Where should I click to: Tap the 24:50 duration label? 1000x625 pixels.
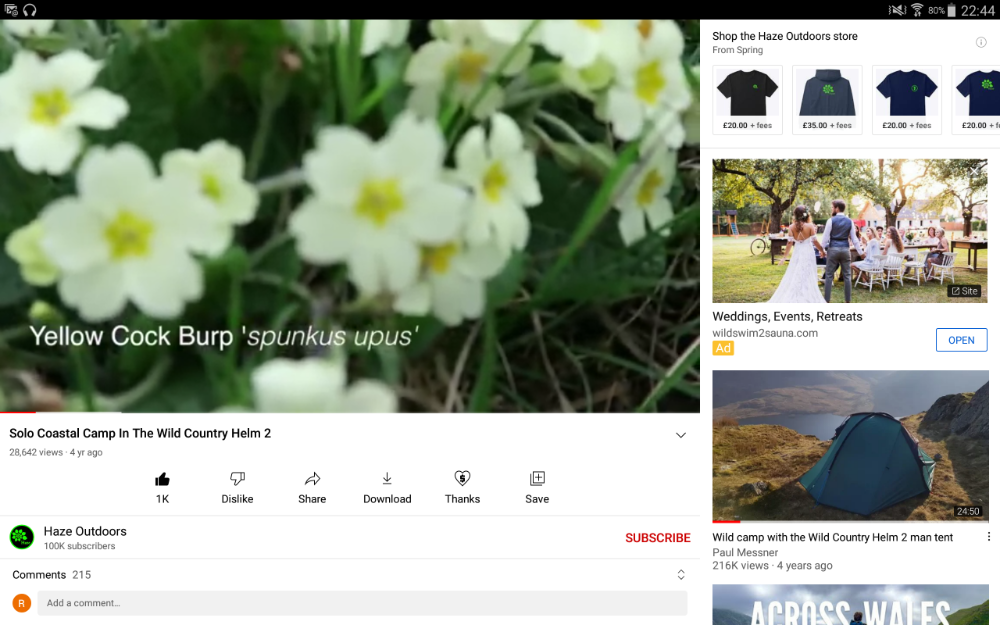(967, 511)
